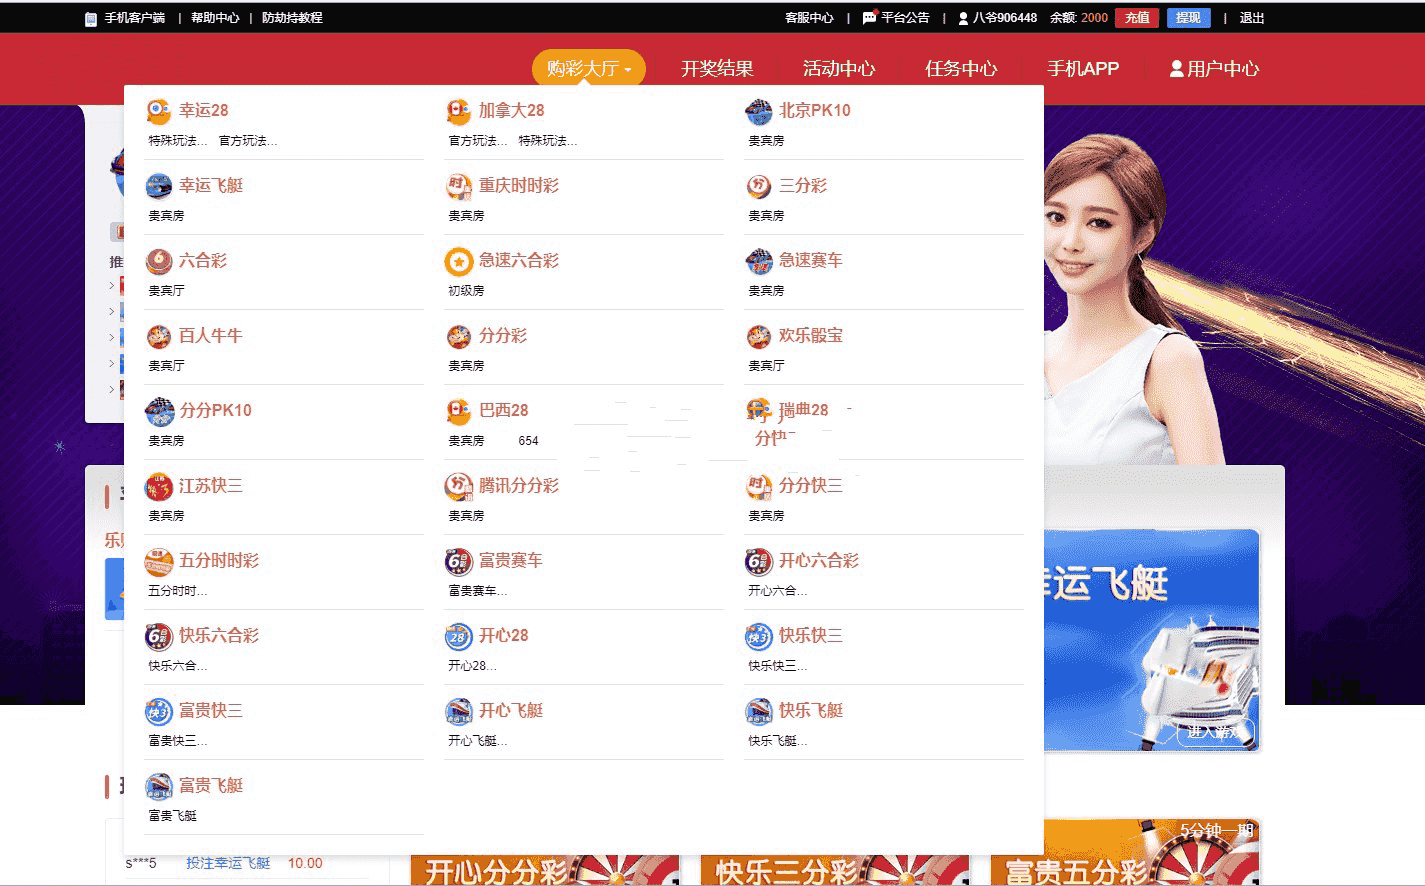This screenshot has width=1425, height=886.
Task: Select the 重庆时时彩 icon
Action: 458,186
